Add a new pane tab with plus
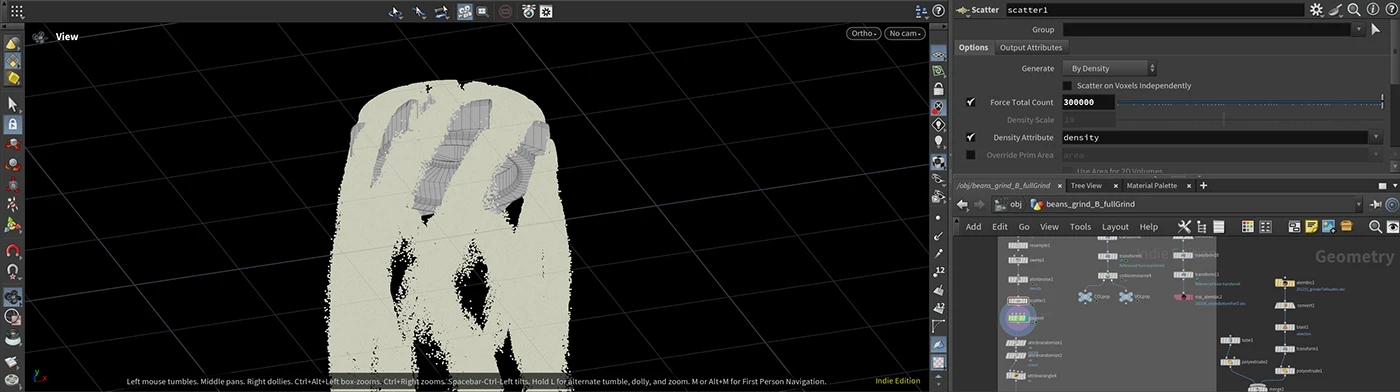The width and height of the screenshot is (1400, 392). (x=1203, y=185)
